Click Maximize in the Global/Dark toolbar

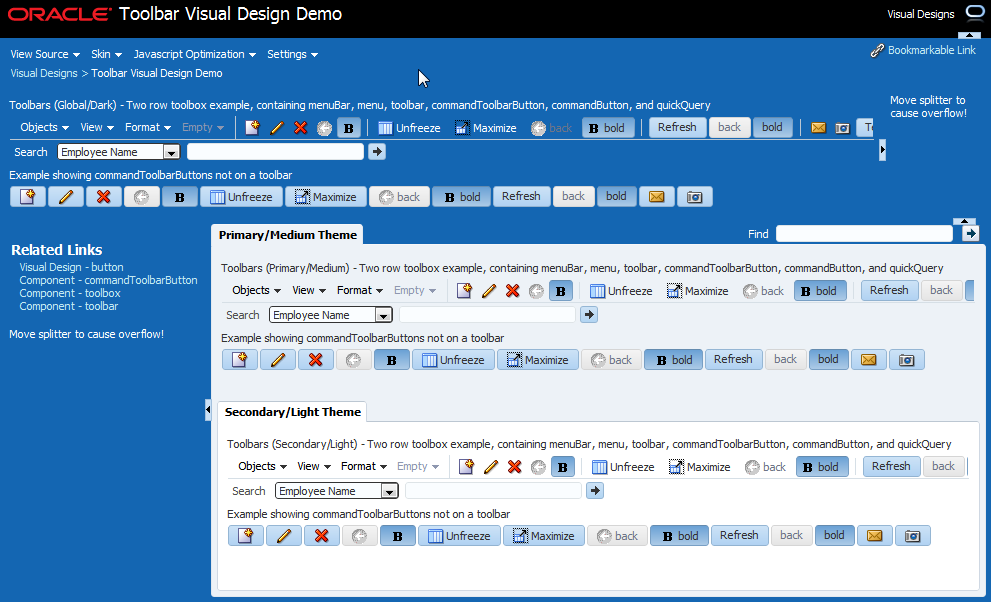(485, 128)
